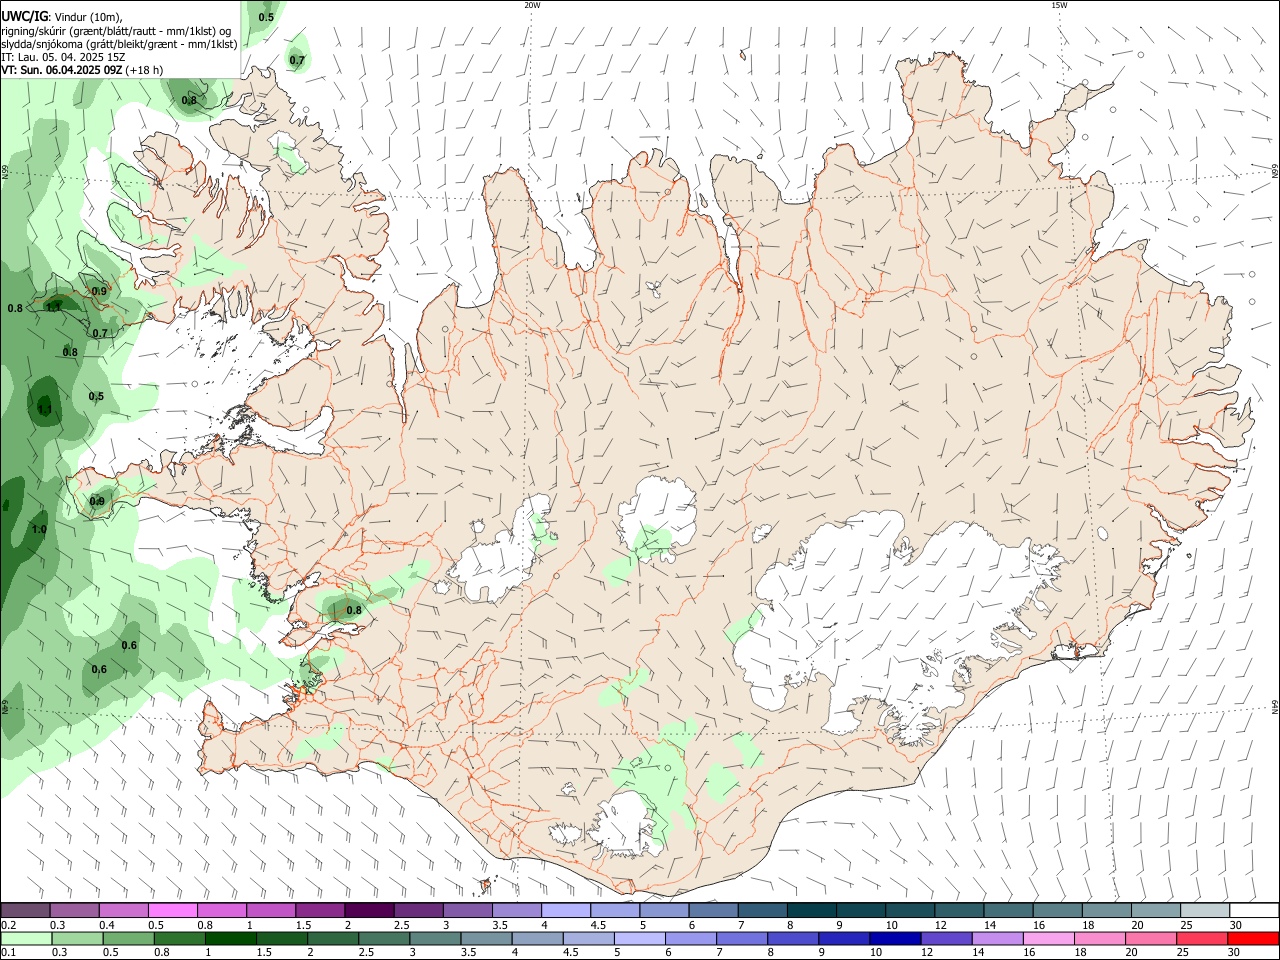This screenshot has height=960, width=1280.
Task: Select the white 30 swatch in the snow legend row
Action: [1253, 910]
